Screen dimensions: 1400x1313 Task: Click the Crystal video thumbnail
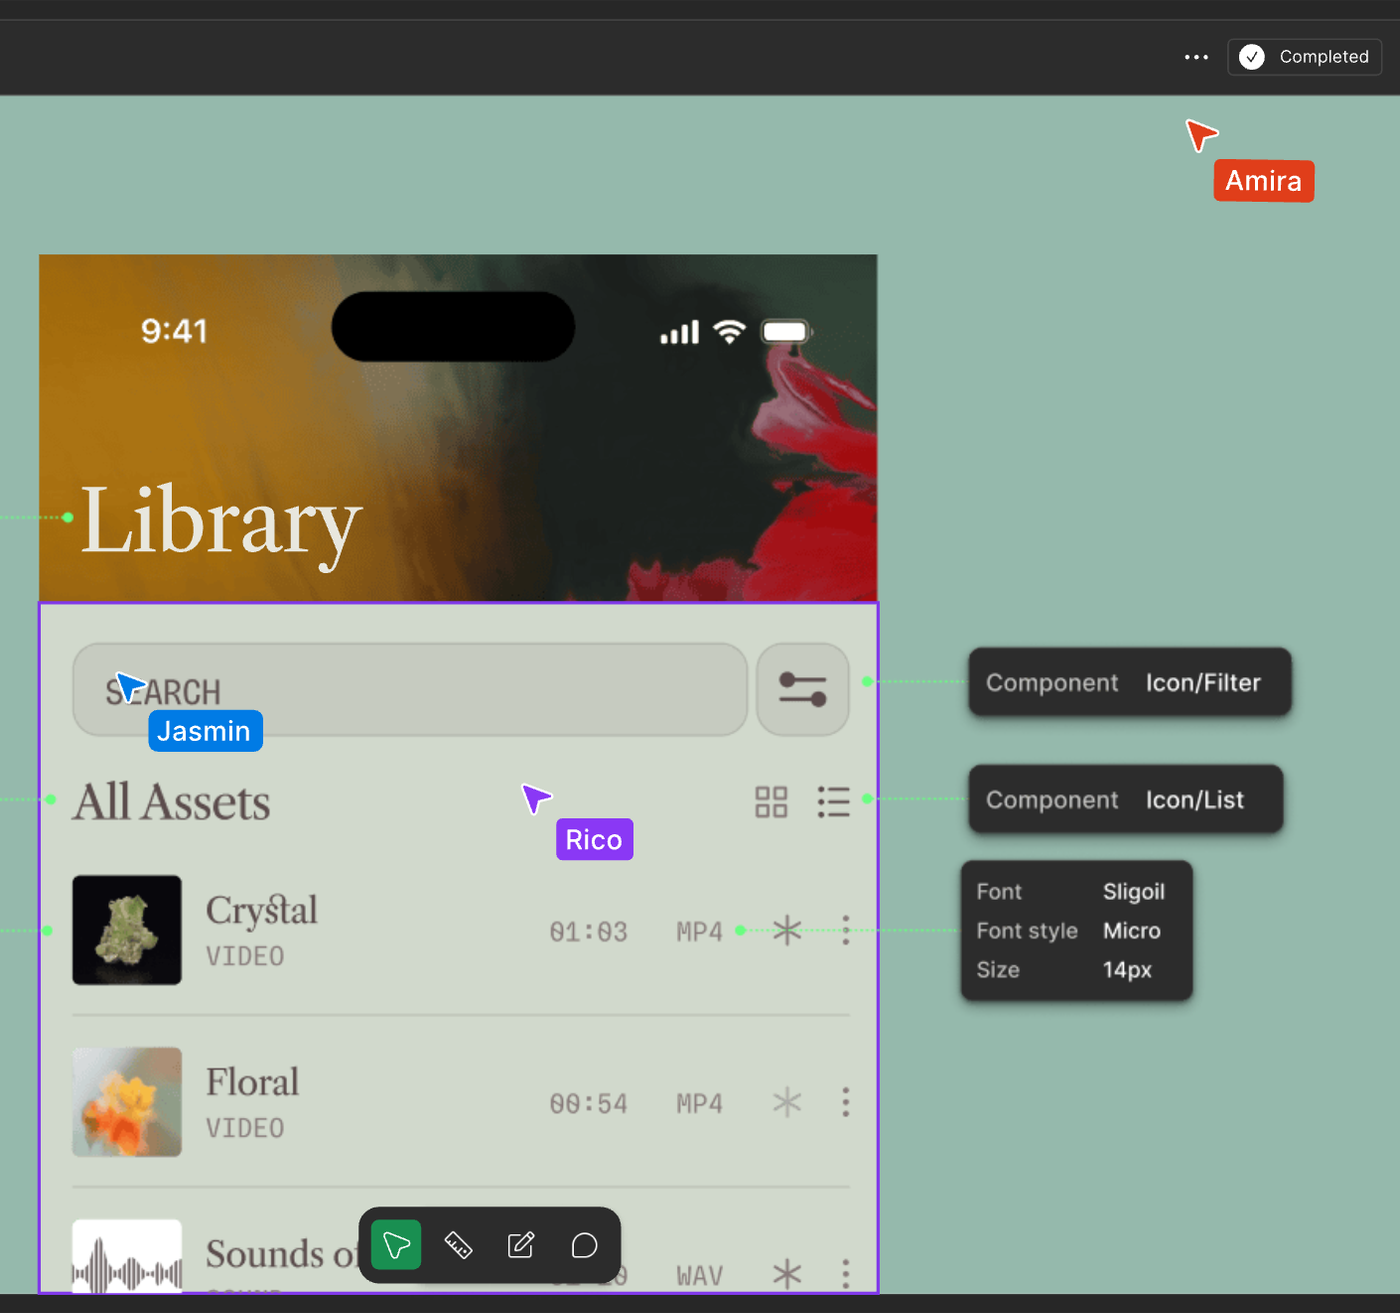coord(127,930)
